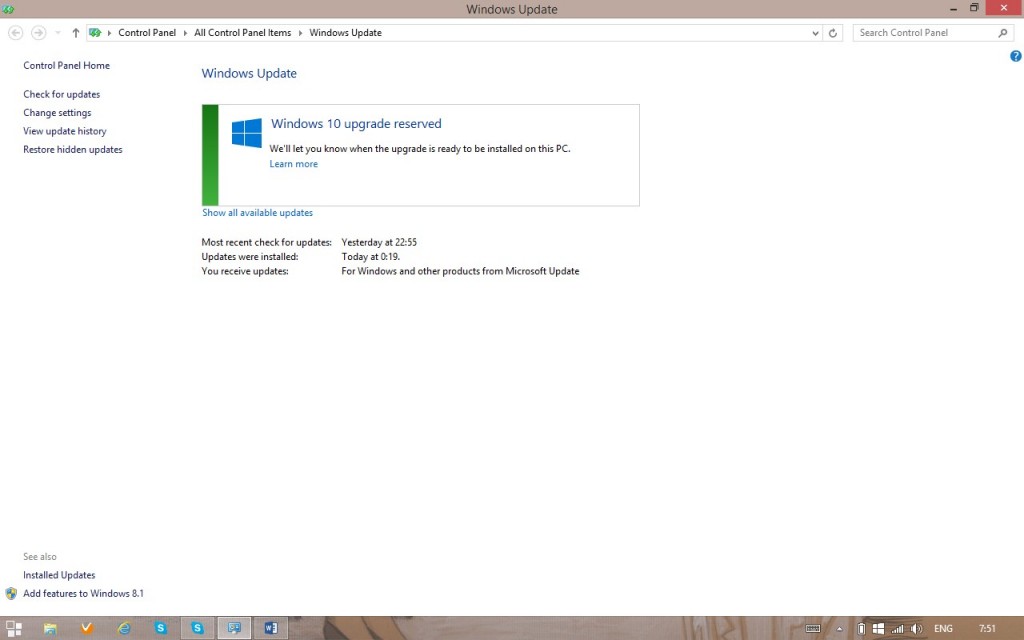This screenshot has height=640, width=1024.
Task: Open the touch keyboard from the taskbar
Action: click(x=813, y=628)
